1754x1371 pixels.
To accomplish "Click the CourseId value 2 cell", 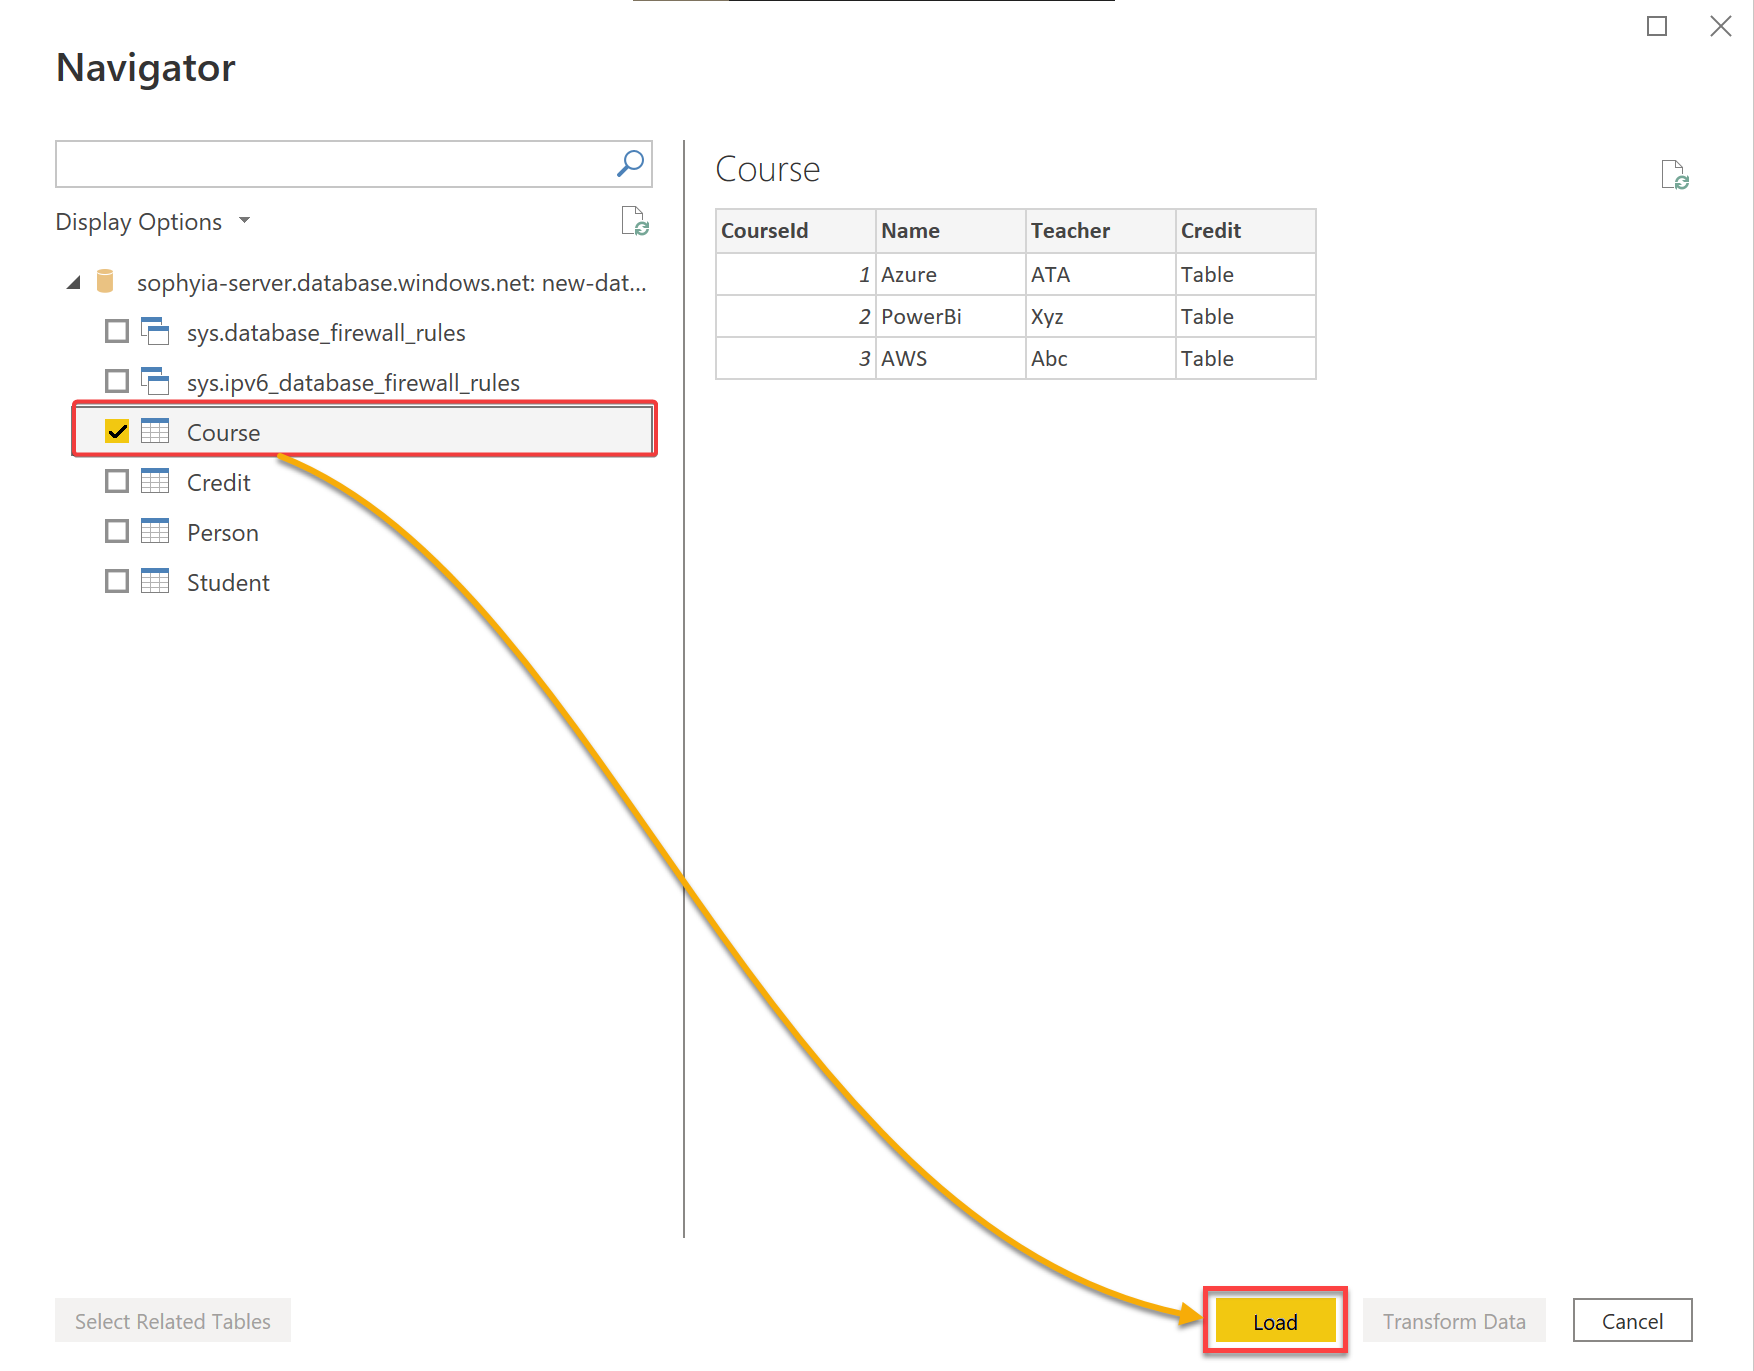I will [x=796, y=316].
